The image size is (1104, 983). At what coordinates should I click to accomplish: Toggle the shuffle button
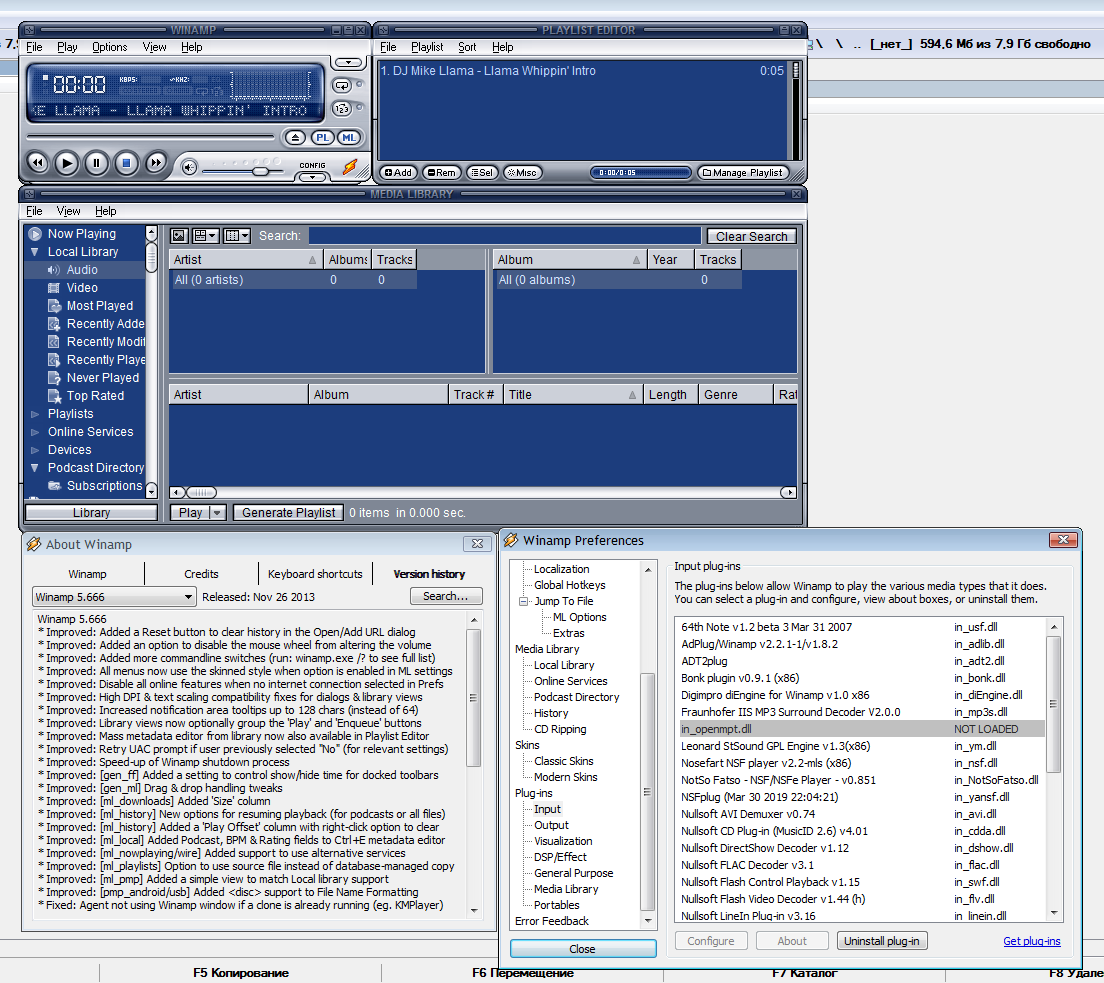coord(342,109)
